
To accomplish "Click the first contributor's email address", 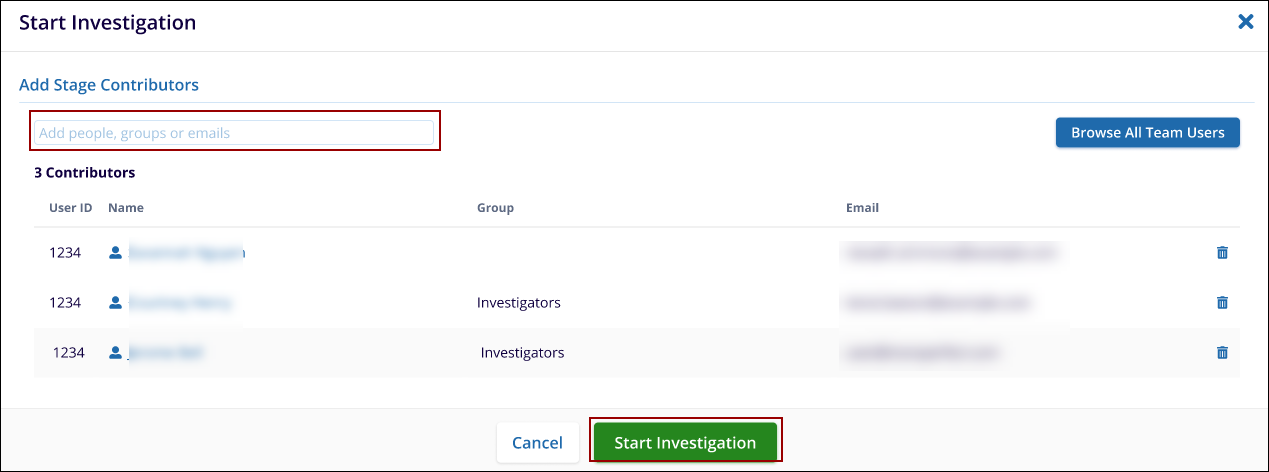I will point(950,253).
